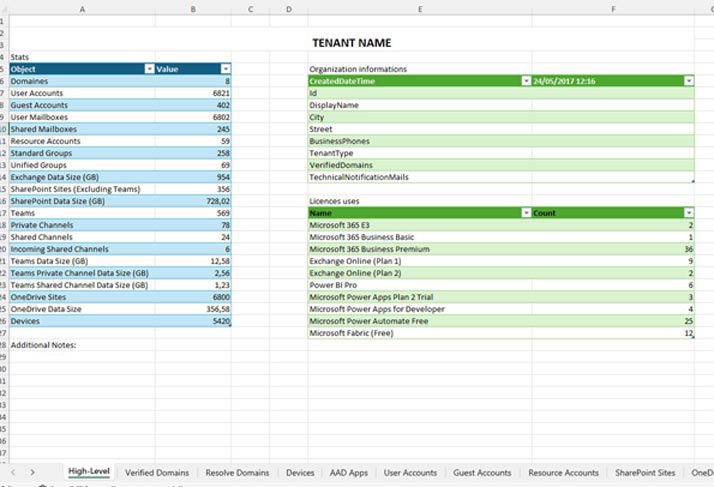714x487 pixels.
Task: Click the VerifiedDomains cell
Action: coord(420,165)
